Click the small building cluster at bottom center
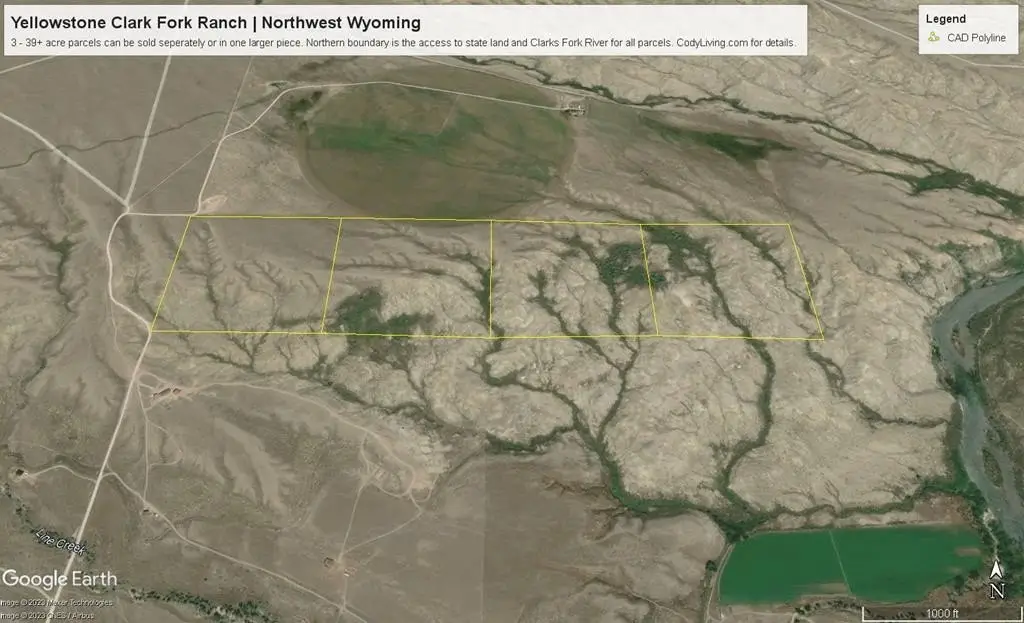 point(329,563)
